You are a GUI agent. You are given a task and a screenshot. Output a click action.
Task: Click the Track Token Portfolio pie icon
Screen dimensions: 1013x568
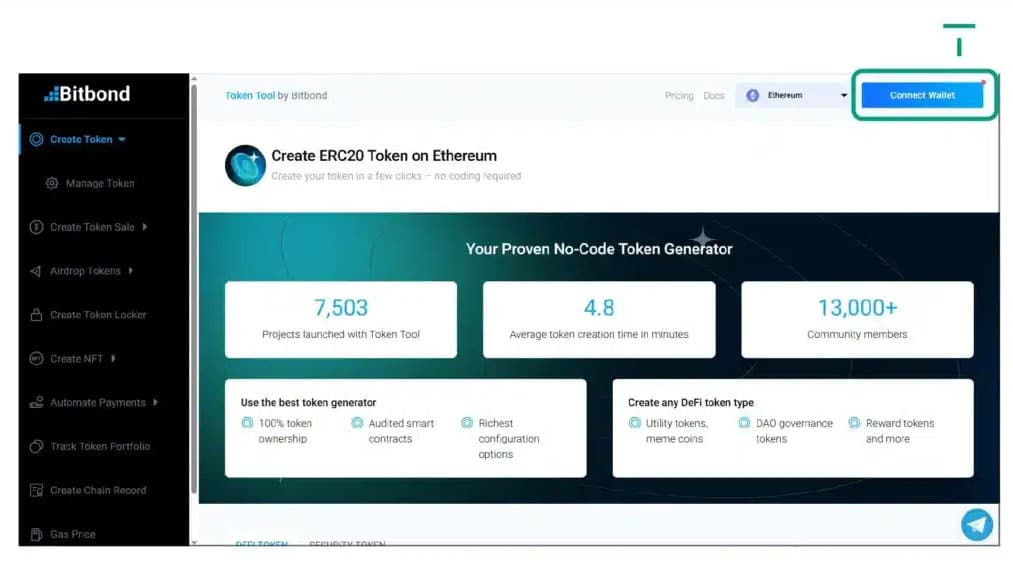[x=36, y=447]
